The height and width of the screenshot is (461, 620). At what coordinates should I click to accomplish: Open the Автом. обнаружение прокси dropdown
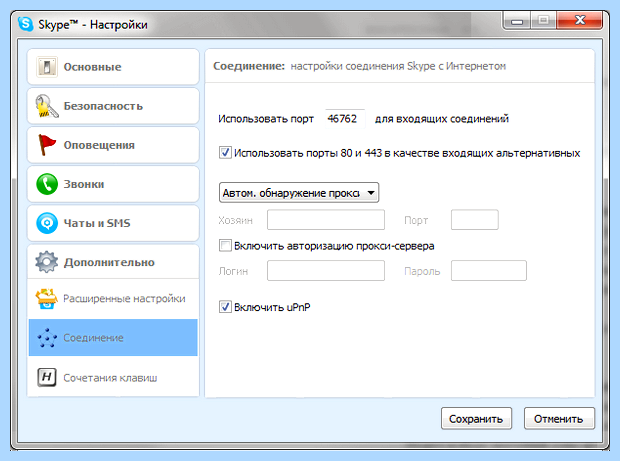click(299, 193)
